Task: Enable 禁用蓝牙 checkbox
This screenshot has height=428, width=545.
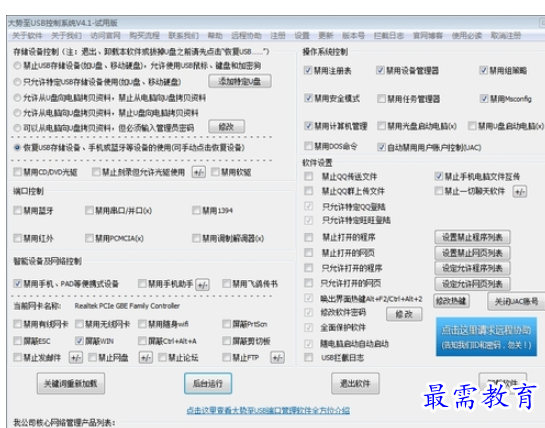Action: pos(17,210)
